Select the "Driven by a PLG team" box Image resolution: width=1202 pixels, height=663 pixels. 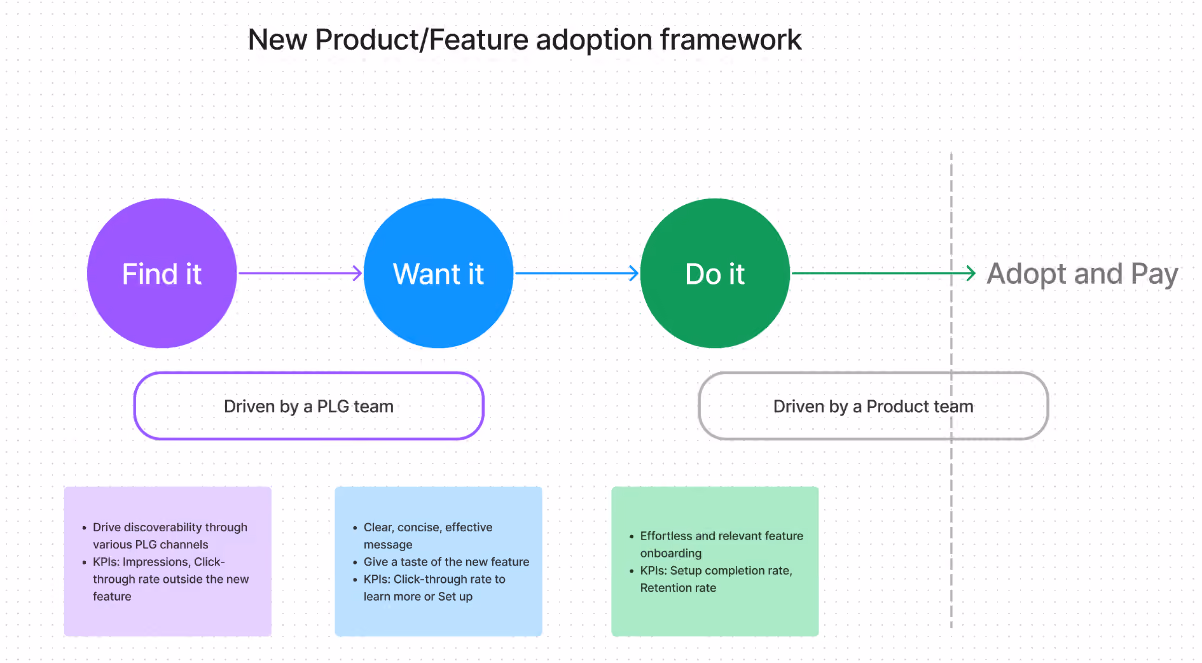tap(309, 406)
